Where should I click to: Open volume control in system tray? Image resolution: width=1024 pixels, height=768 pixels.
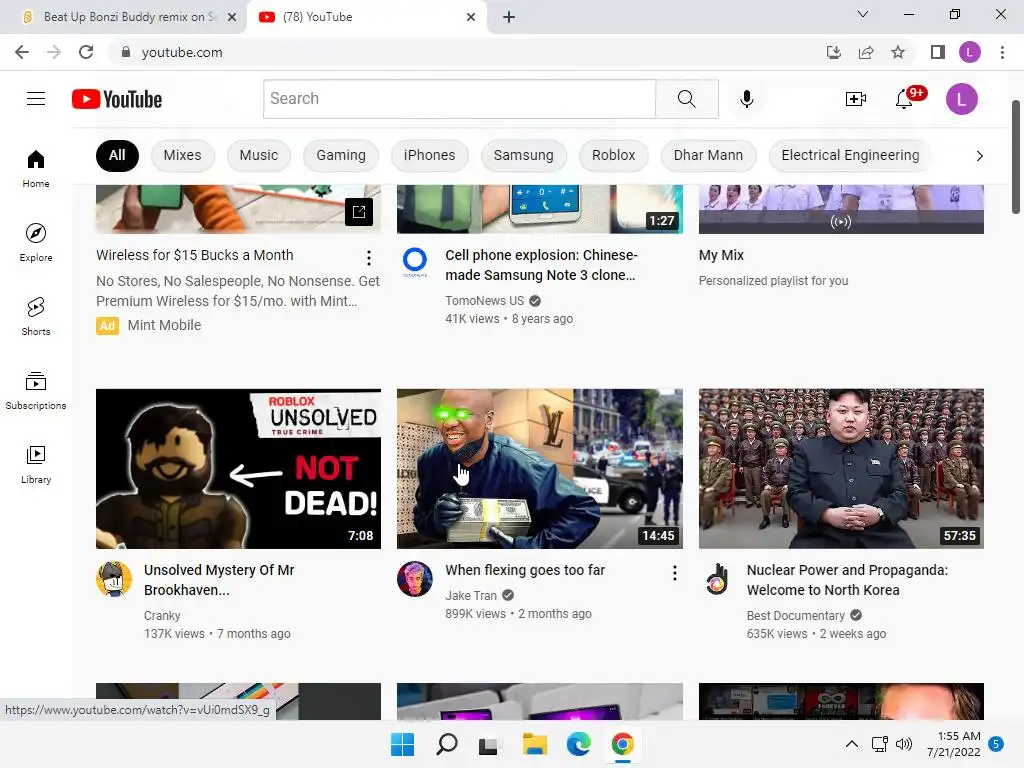click(904, 744)
